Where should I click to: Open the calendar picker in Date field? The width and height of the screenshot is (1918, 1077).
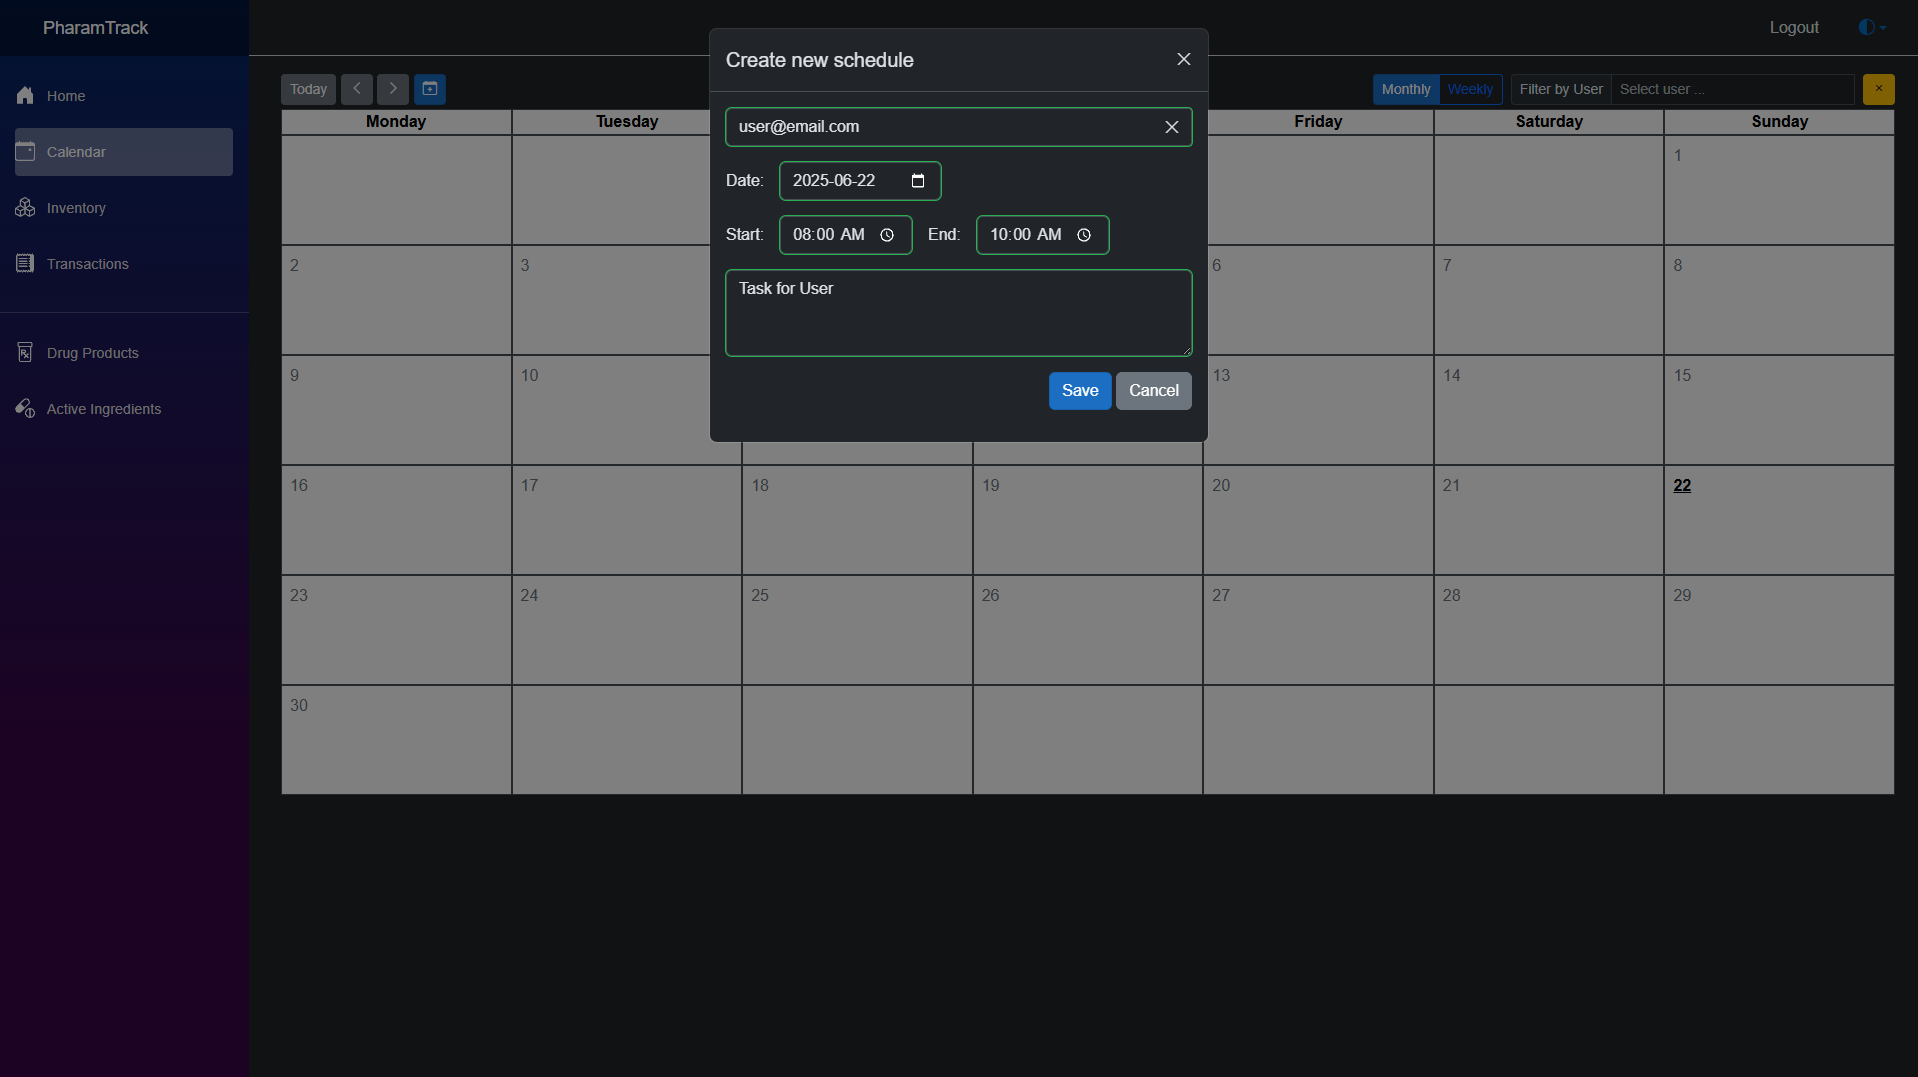[x=917, y=181]
